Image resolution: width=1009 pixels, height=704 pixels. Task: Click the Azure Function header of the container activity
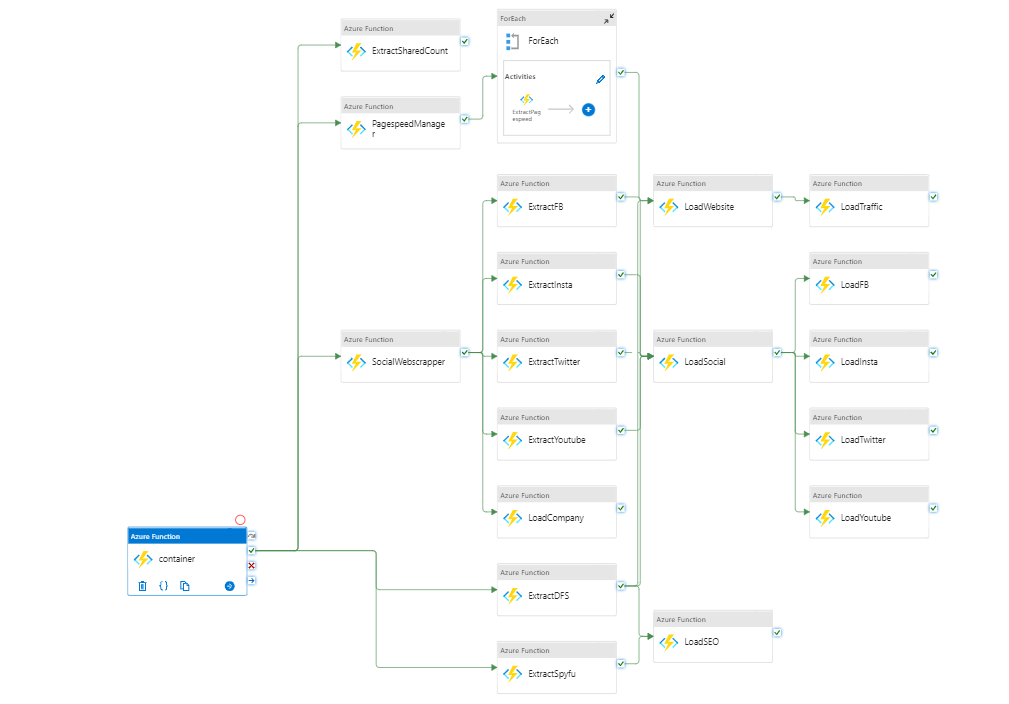tap(175, 536)
